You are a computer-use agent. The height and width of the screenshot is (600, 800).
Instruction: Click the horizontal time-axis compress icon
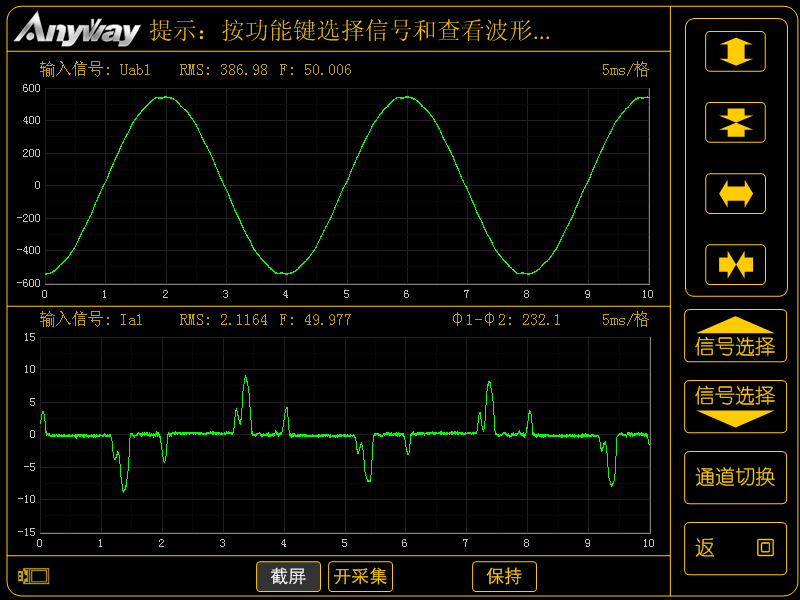pos(735,264)
